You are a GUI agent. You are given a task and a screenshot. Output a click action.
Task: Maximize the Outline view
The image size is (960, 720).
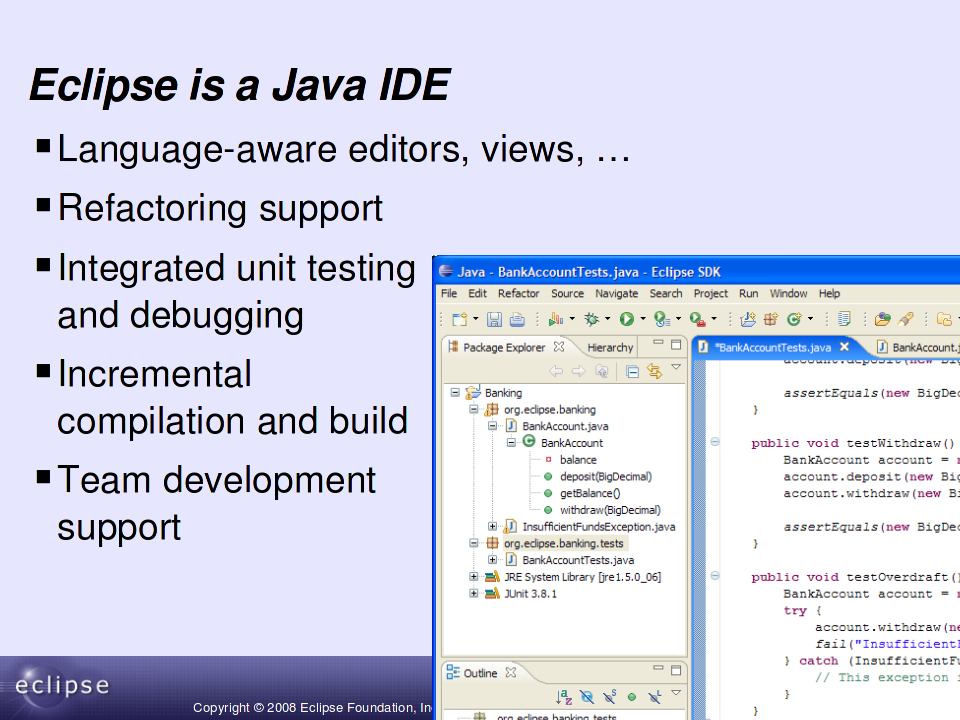point(676,670)
